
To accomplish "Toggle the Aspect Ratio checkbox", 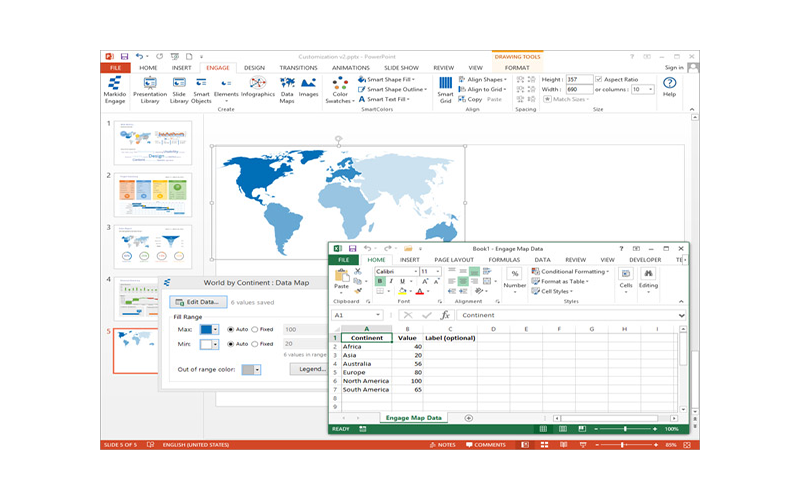I will click(x=599, y=80).
